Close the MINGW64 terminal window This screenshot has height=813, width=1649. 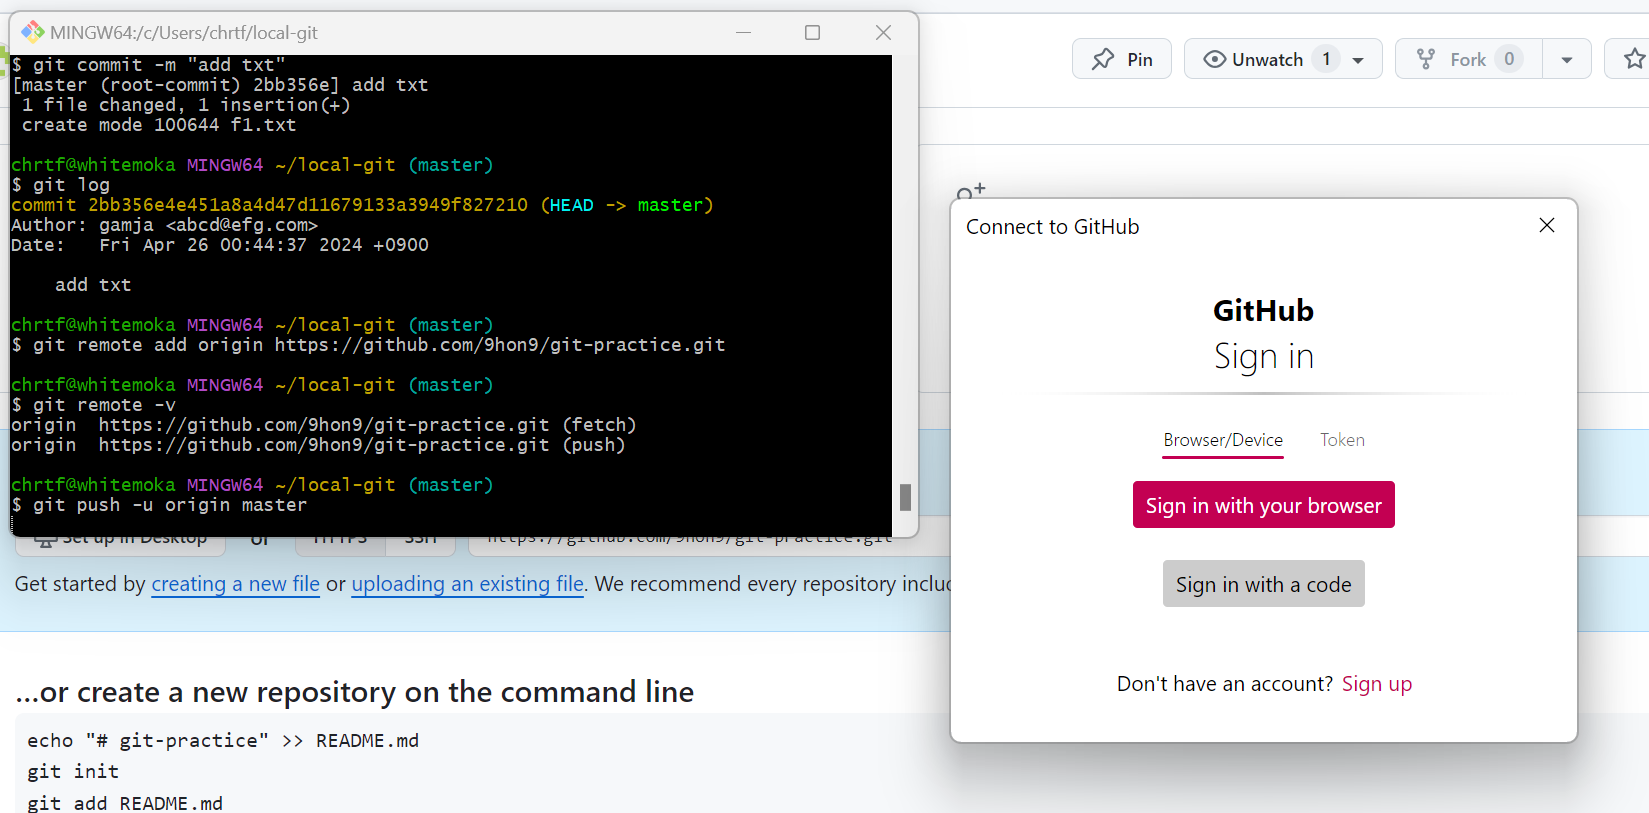pos(883,32)
